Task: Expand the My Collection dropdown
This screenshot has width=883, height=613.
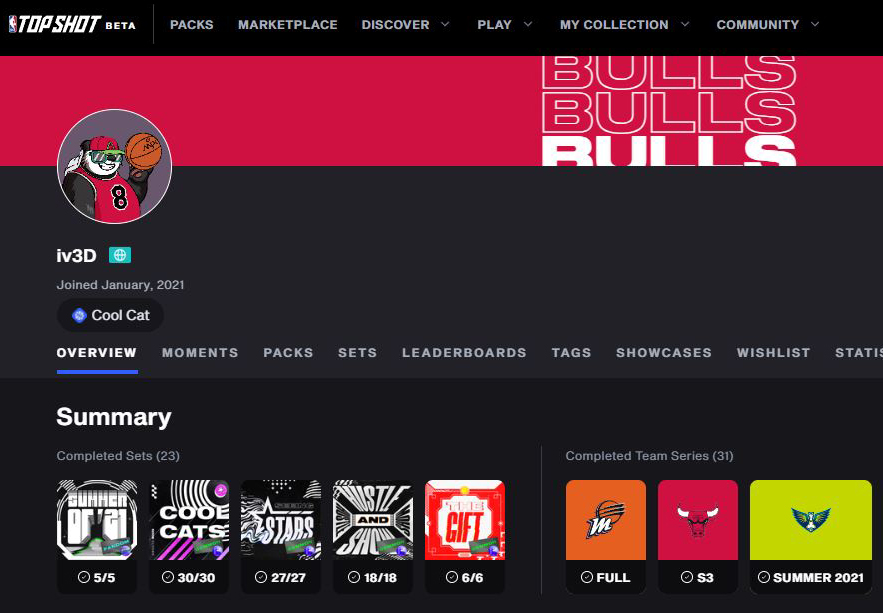Action: point(624,24)
